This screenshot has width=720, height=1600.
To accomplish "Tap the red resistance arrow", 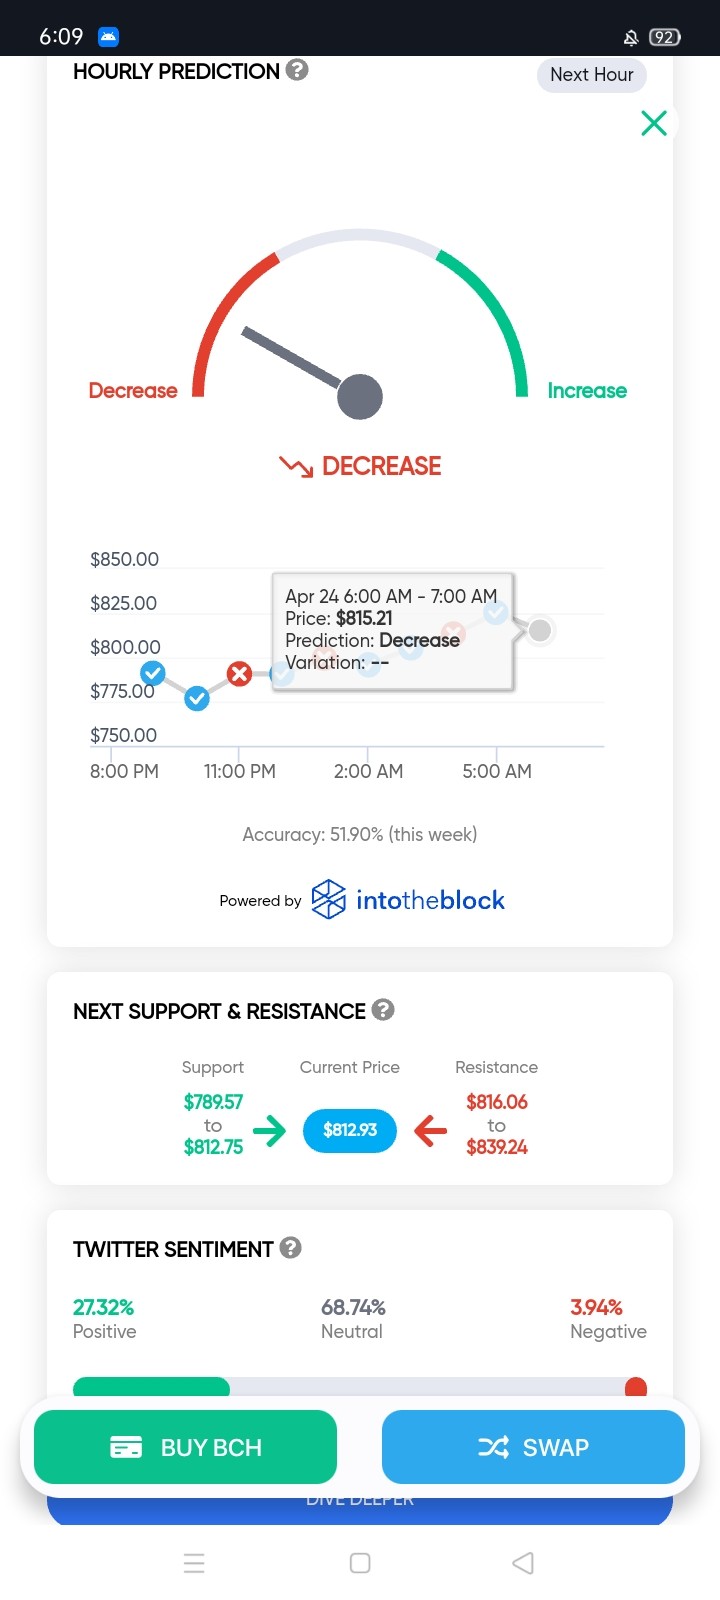I will (431, 1131).
